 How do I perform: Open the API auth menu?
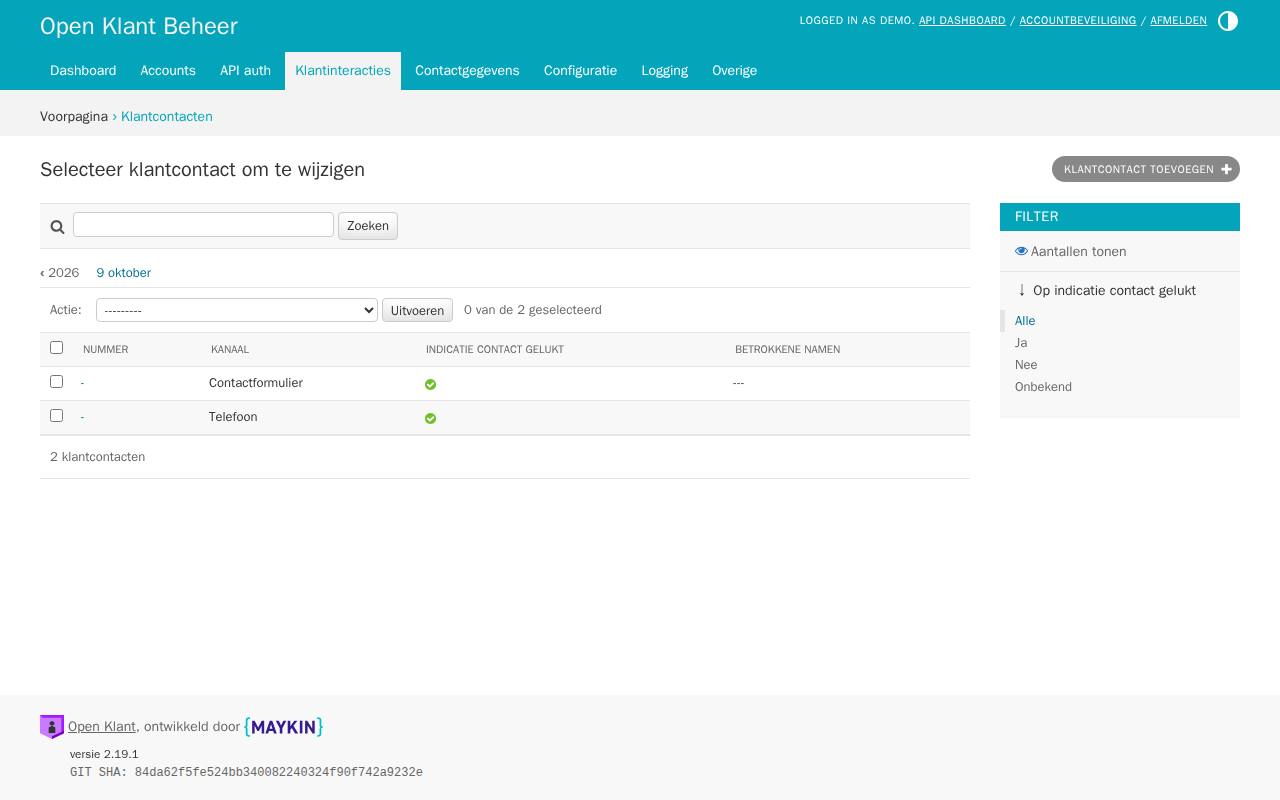[245, 71]
